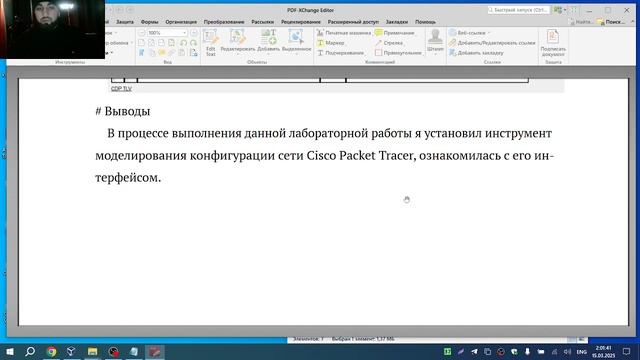Open the Редактировать objects tool
This screenshot has width=640, height=360.
pyautogui.click(x=238, y=42)
